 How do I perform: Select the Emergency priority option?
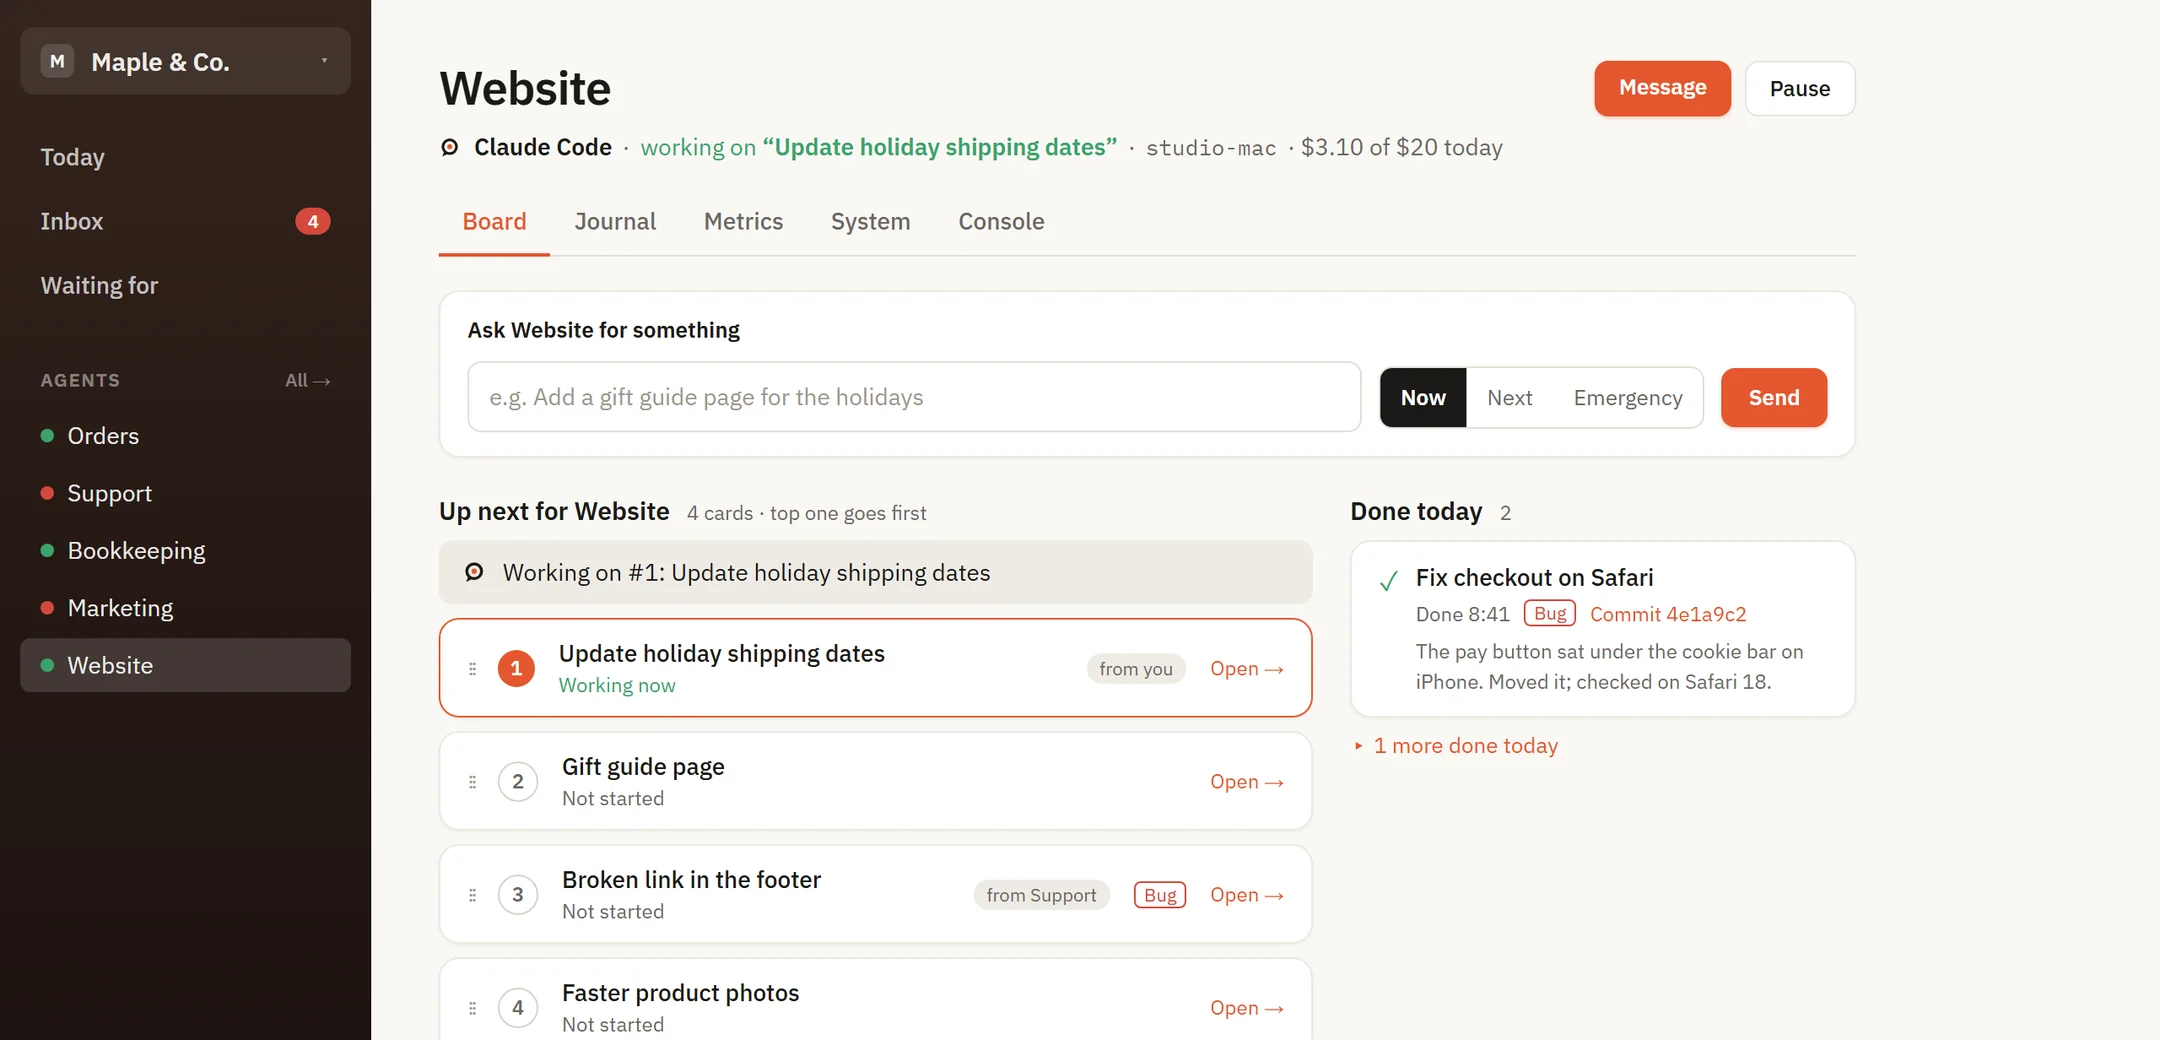coord(1628,397)
